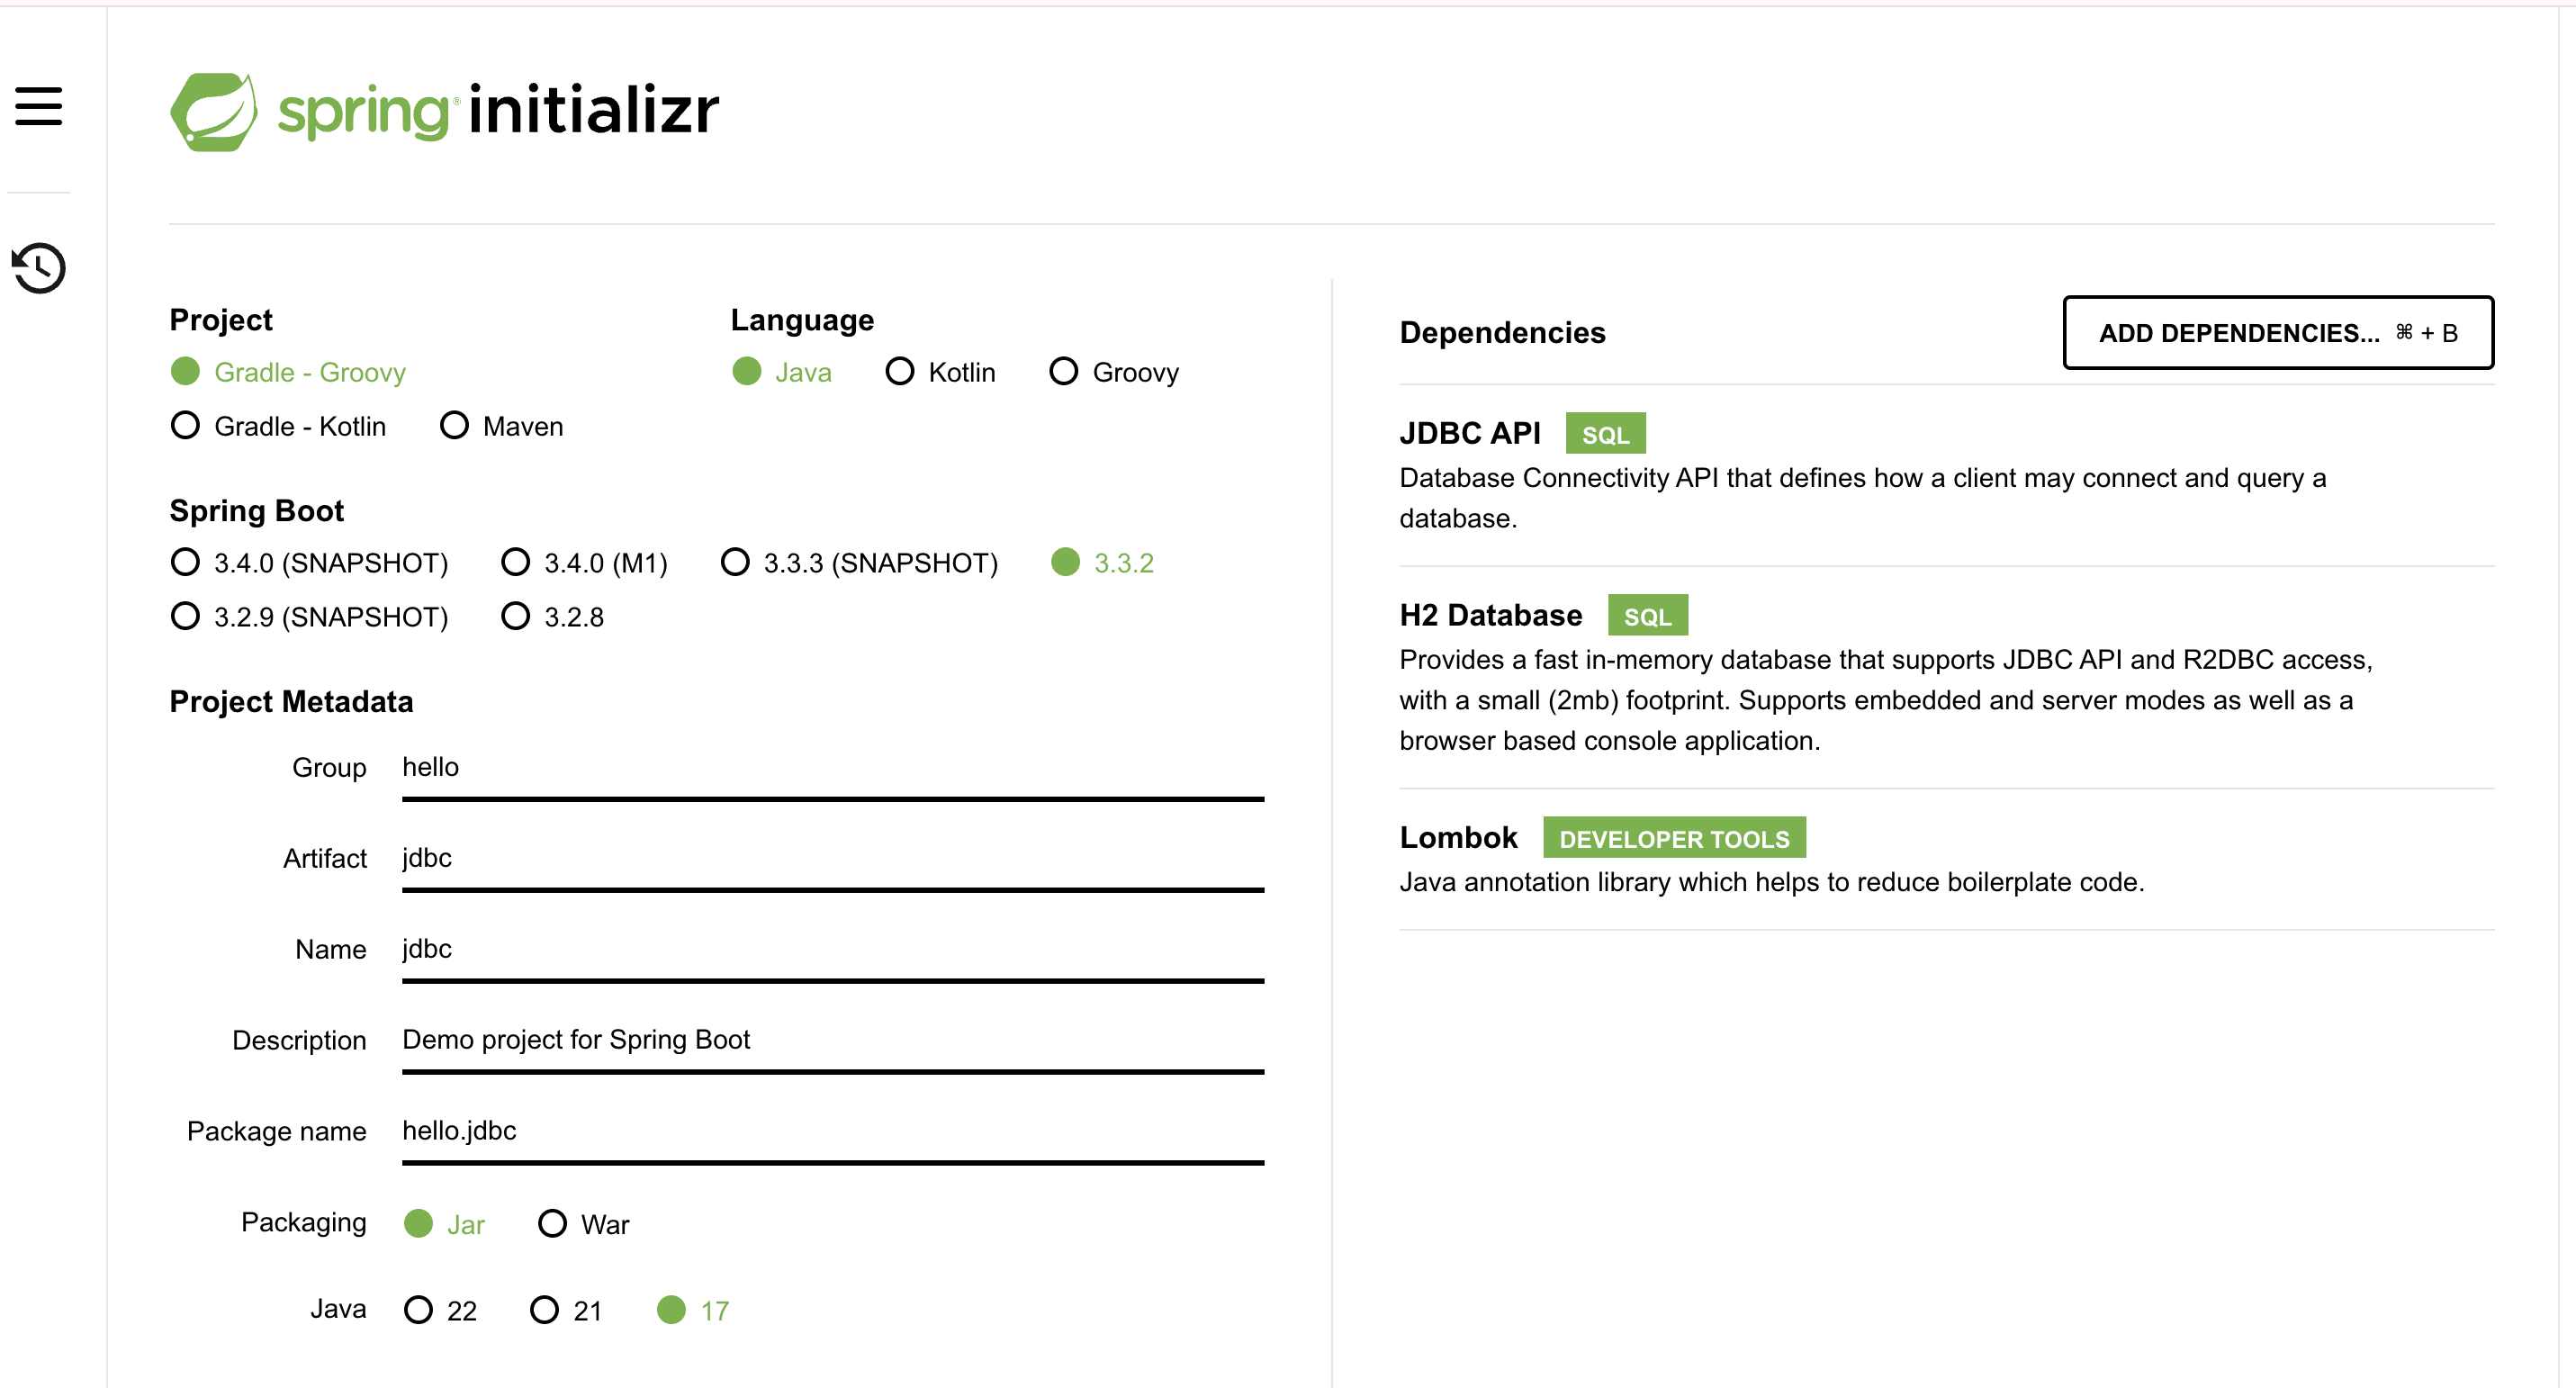This screenshot has height=1388, width=2576.
Task: Select Java version 22
Action: pos(419,1310)
